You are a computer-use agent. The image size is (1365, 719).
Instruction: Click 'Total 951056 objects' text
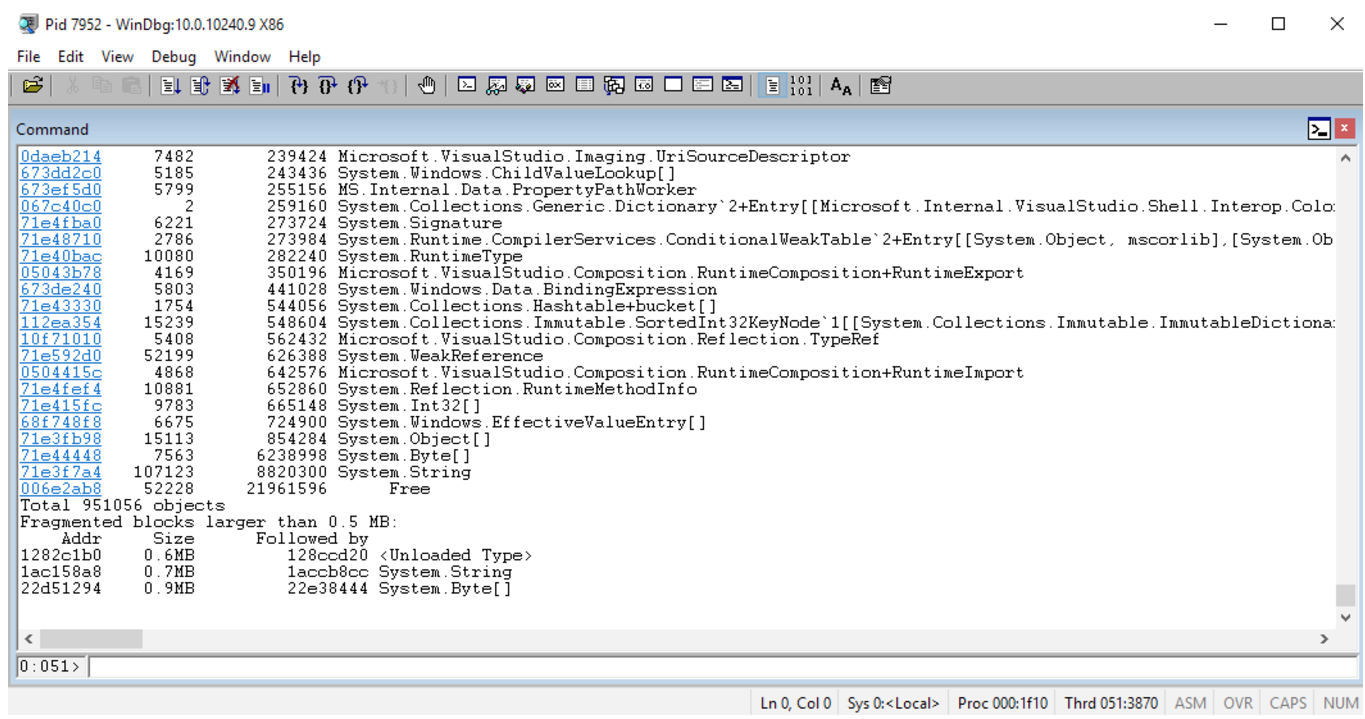click(122, 506)
